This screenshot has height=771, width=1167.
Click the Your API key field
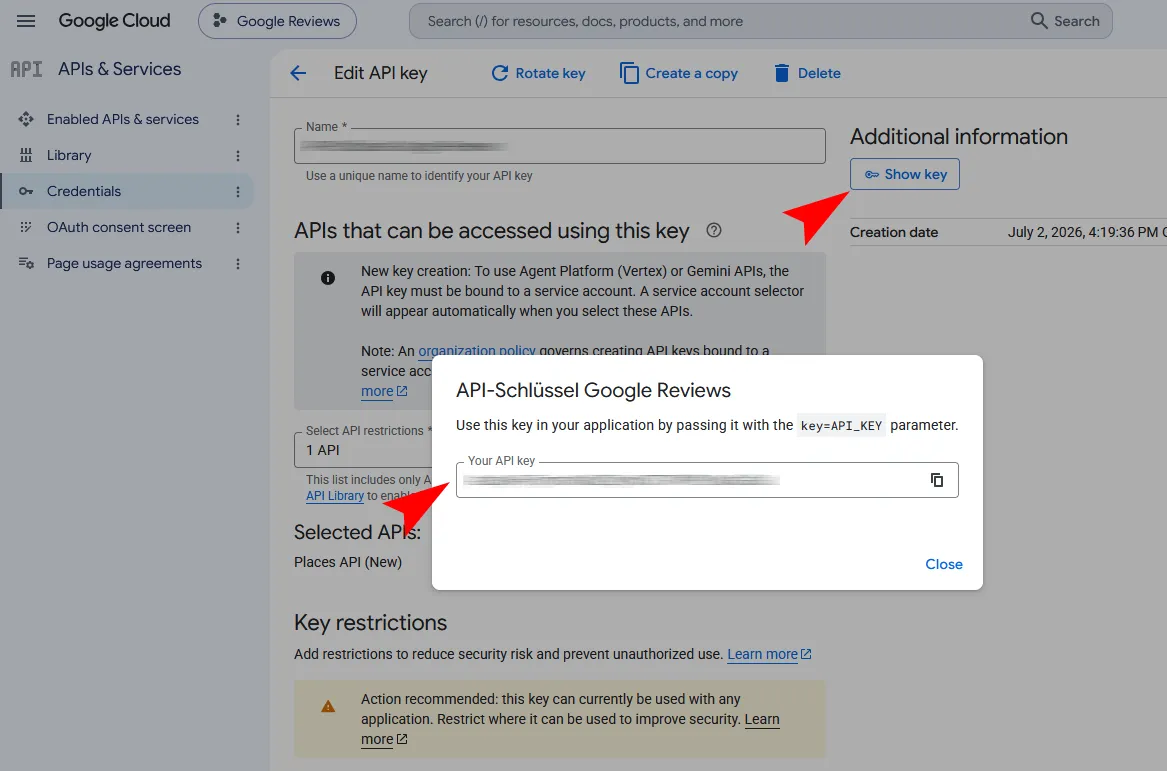[x=707, y=480]
